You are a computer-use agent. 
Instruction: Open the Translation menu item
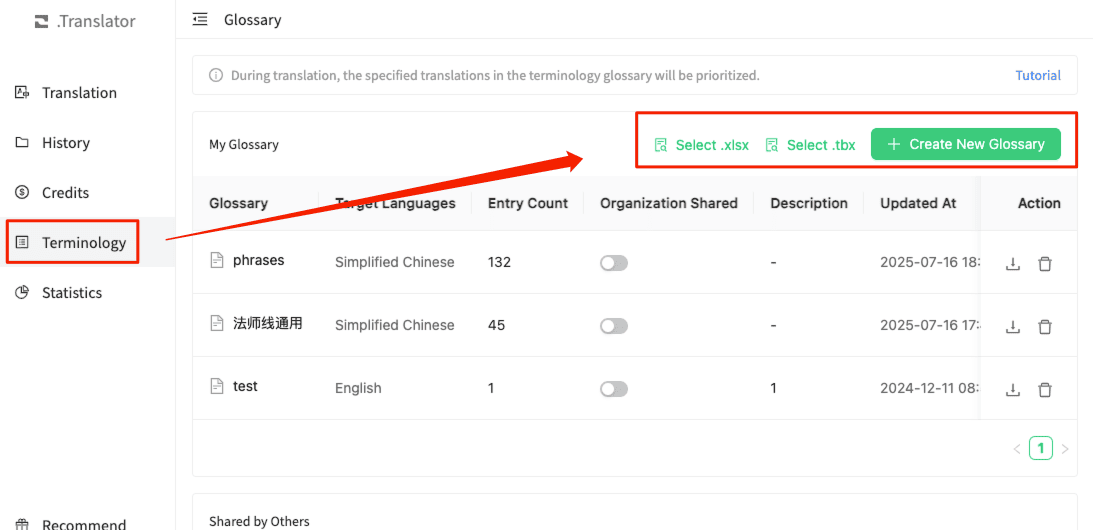(79, 93)
